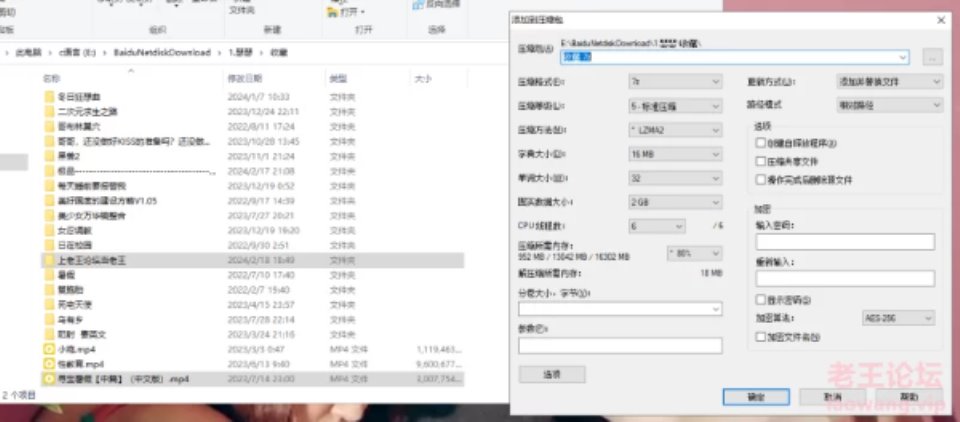Select the 二次元求生之路 folder name
The height and width of the screenshot is (422, 960).
coord(88,111)
